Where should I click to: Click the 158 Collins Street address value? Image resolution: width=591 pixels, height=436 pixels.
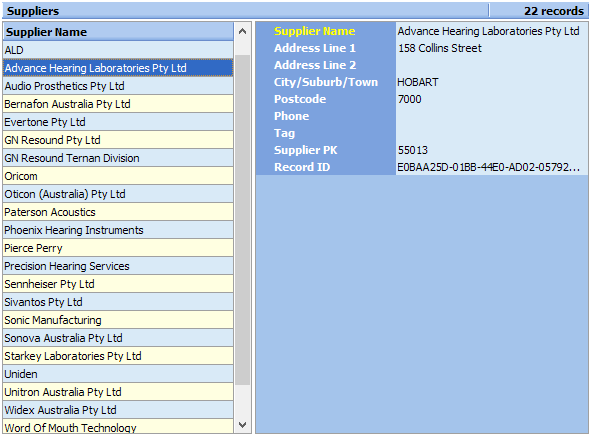click(491, 48)
